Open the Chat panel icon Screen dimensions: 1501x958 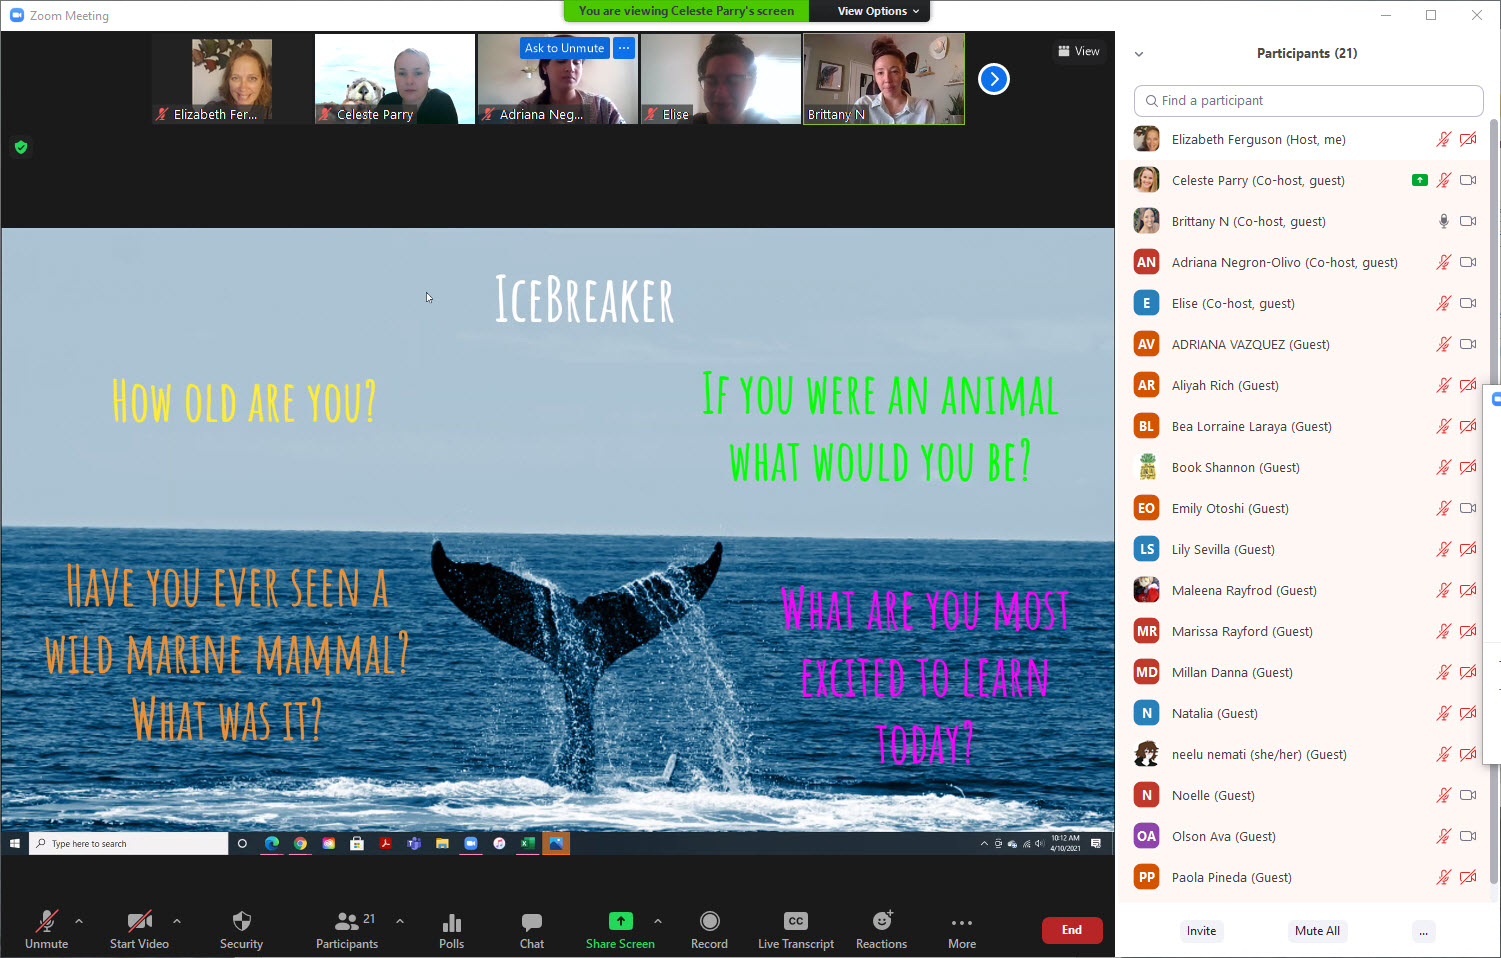(x=531, y=921)
